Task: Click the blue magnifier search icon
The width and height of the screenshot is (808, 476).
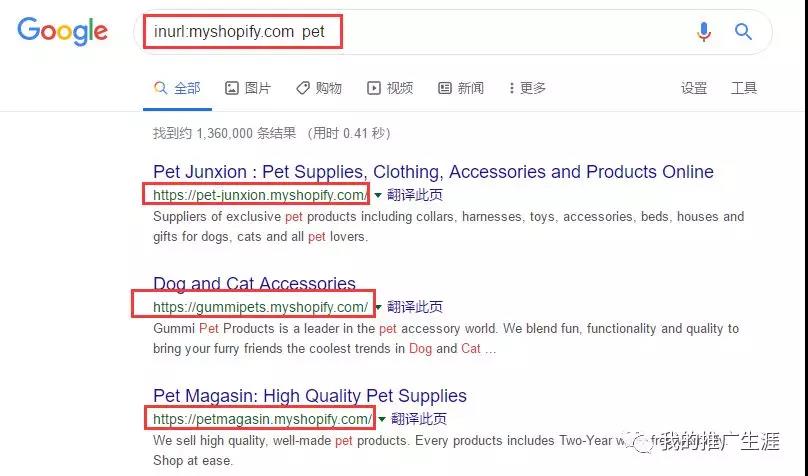Action: [743, 31]
